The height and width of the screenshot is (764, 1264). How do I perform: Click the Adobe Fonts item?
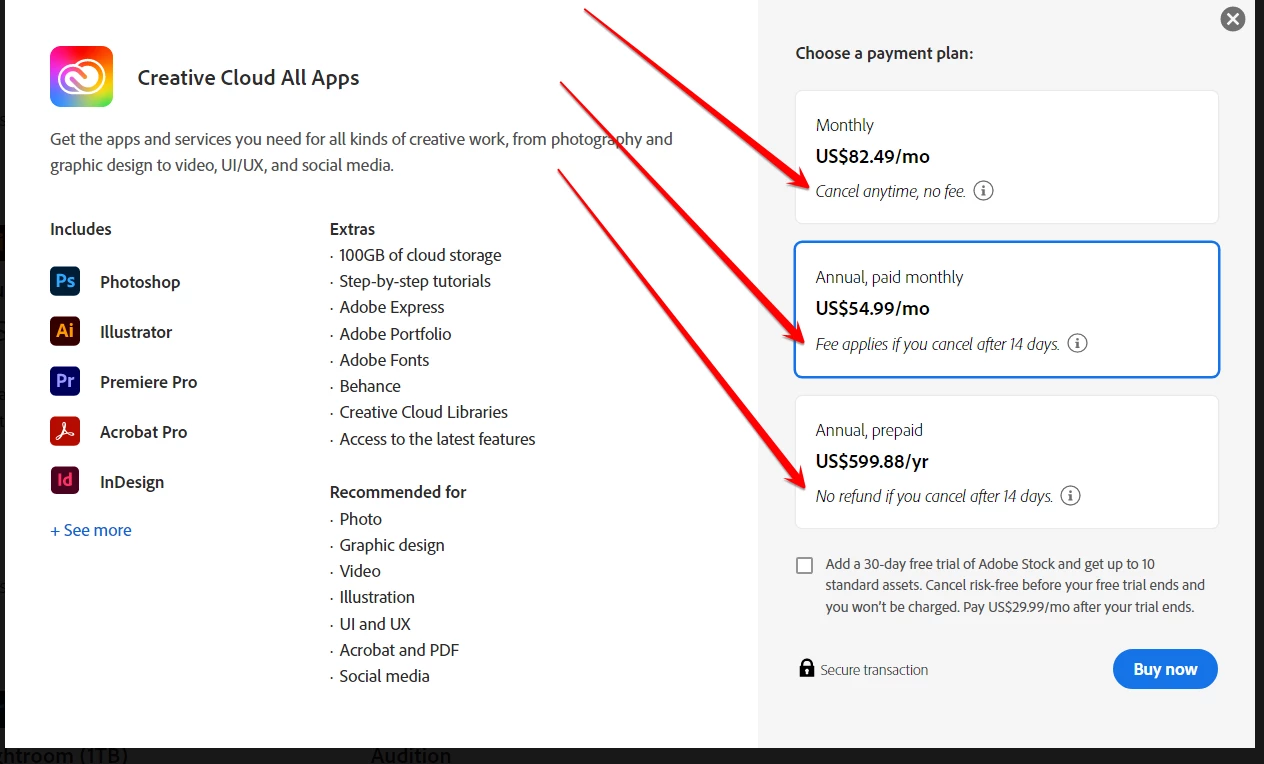click(384, 360)
